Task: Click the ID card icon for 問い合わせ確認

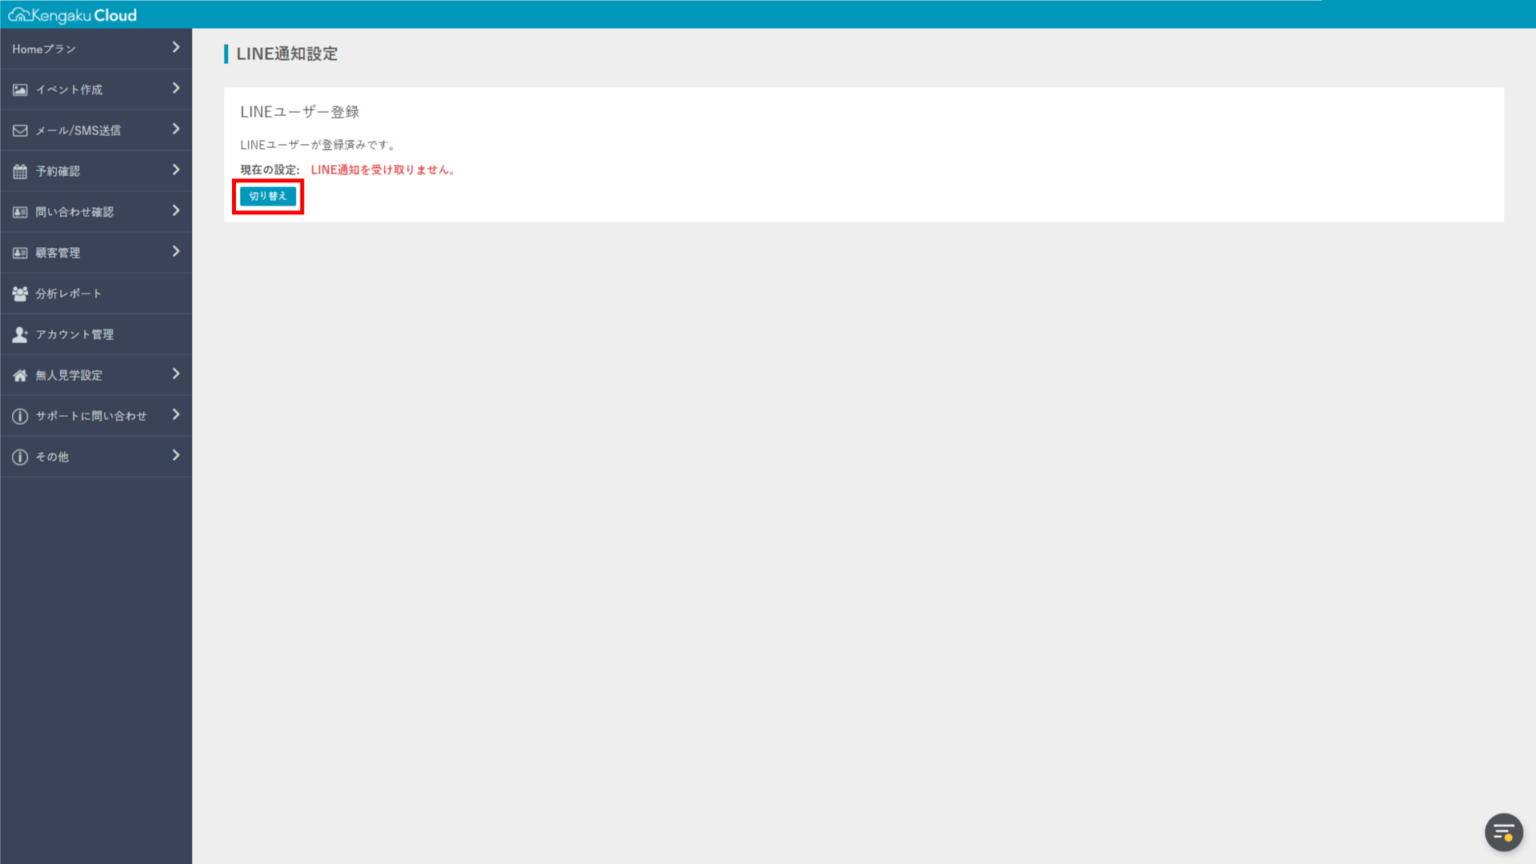Action: pos(20,212)
